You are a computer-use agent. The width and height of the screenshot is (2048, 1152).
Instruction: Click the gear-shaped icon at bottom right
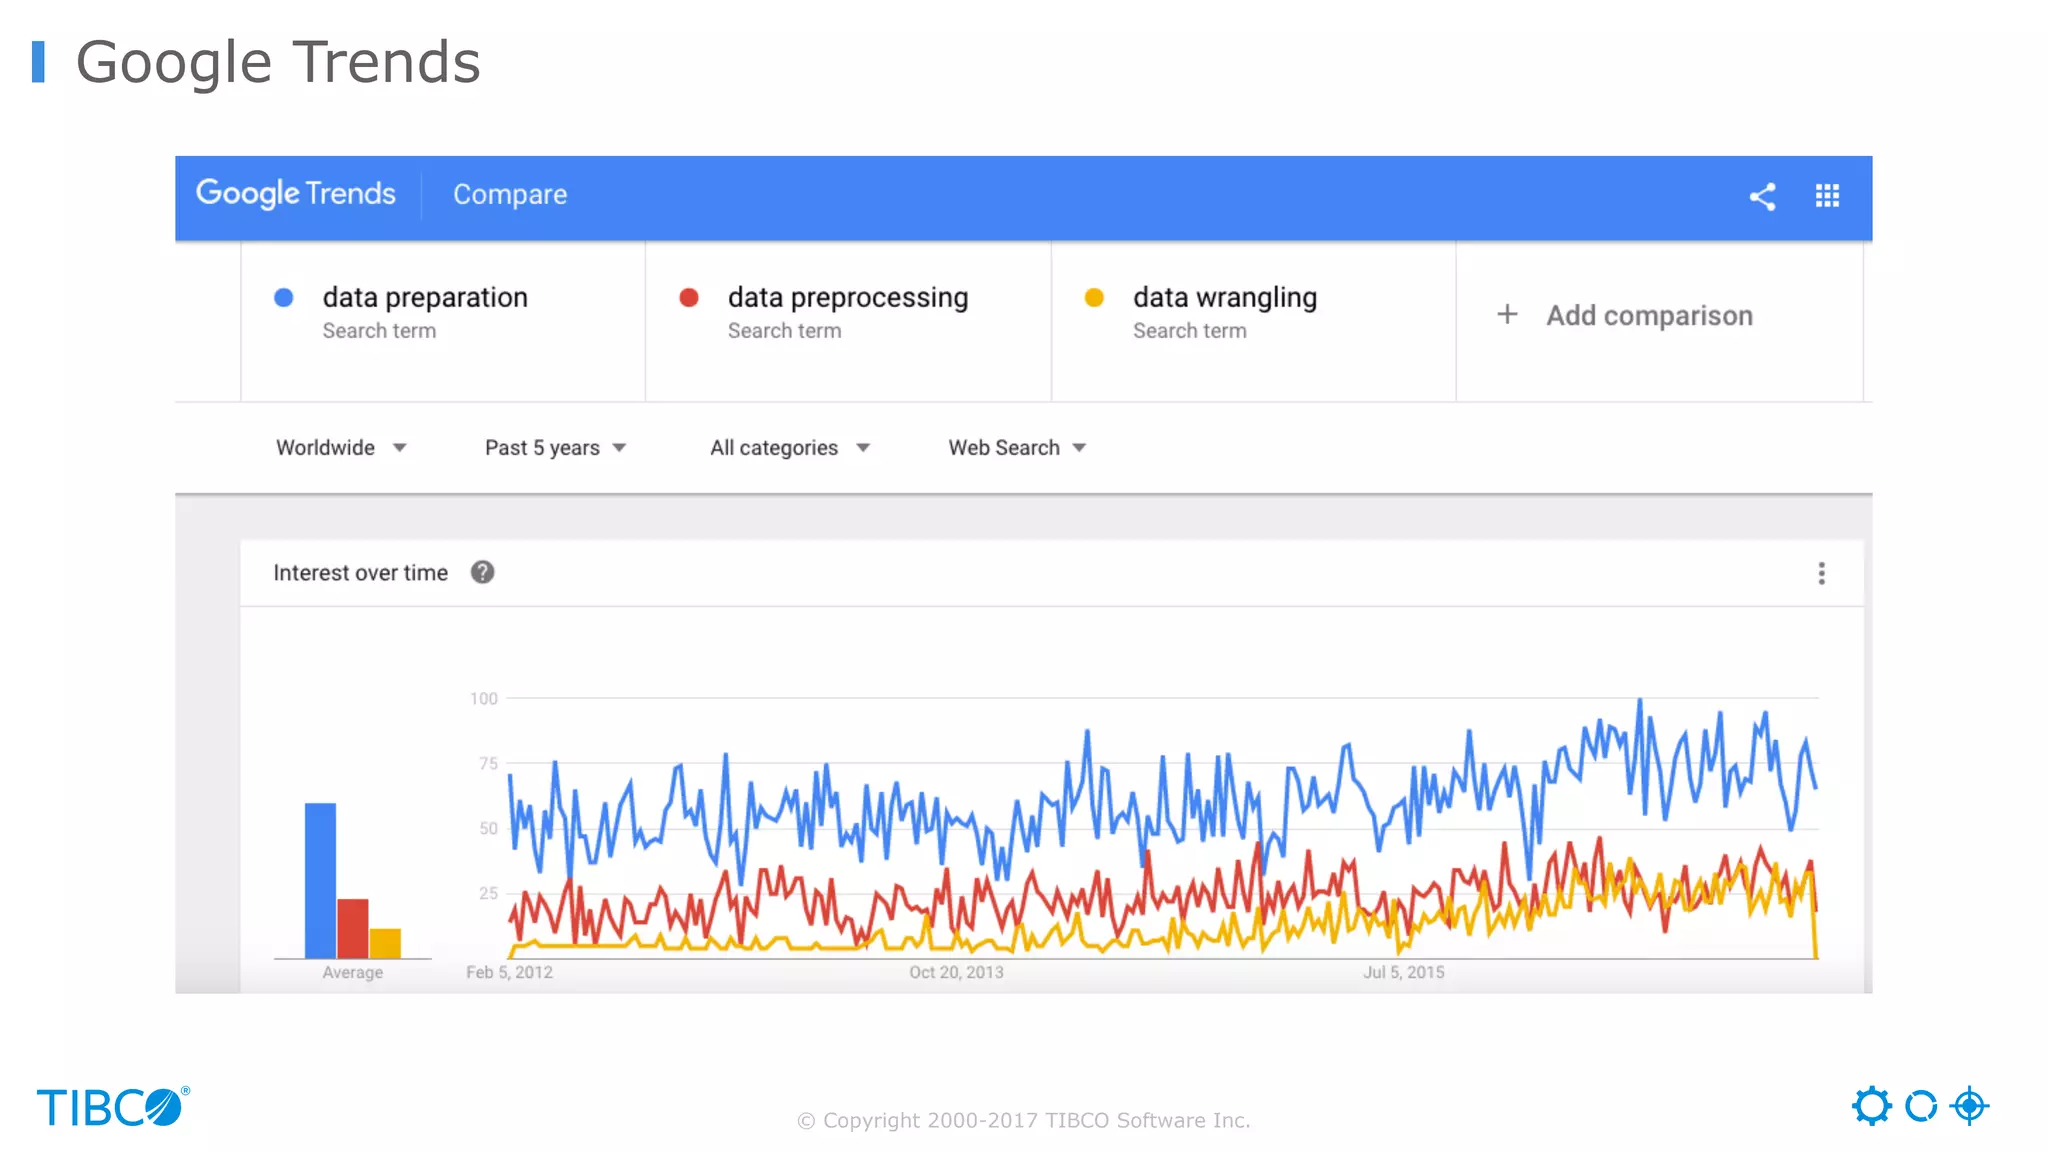click(x=1871, y=1106)
